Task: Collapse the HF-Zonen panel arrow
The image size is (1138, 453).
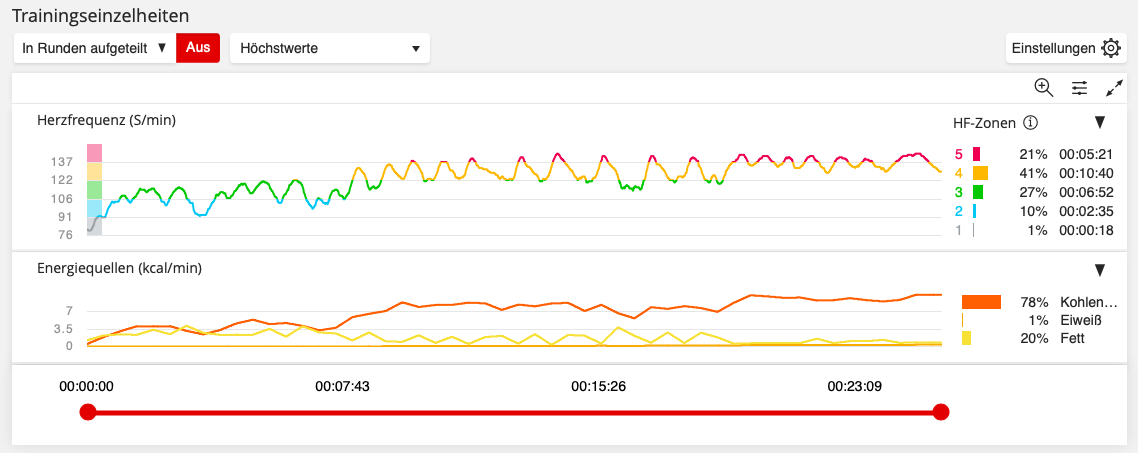Action: (x=1100, y=122)
